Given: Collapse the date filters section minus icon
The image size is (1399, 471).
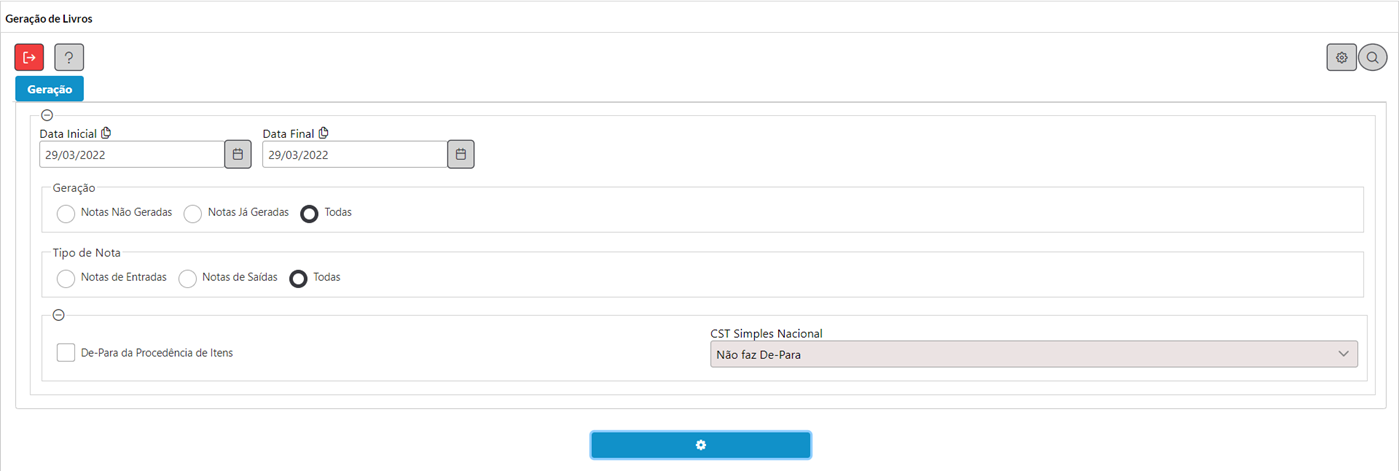Looking at the screenshot, I should pyautogui.click(x=47, y=116).
